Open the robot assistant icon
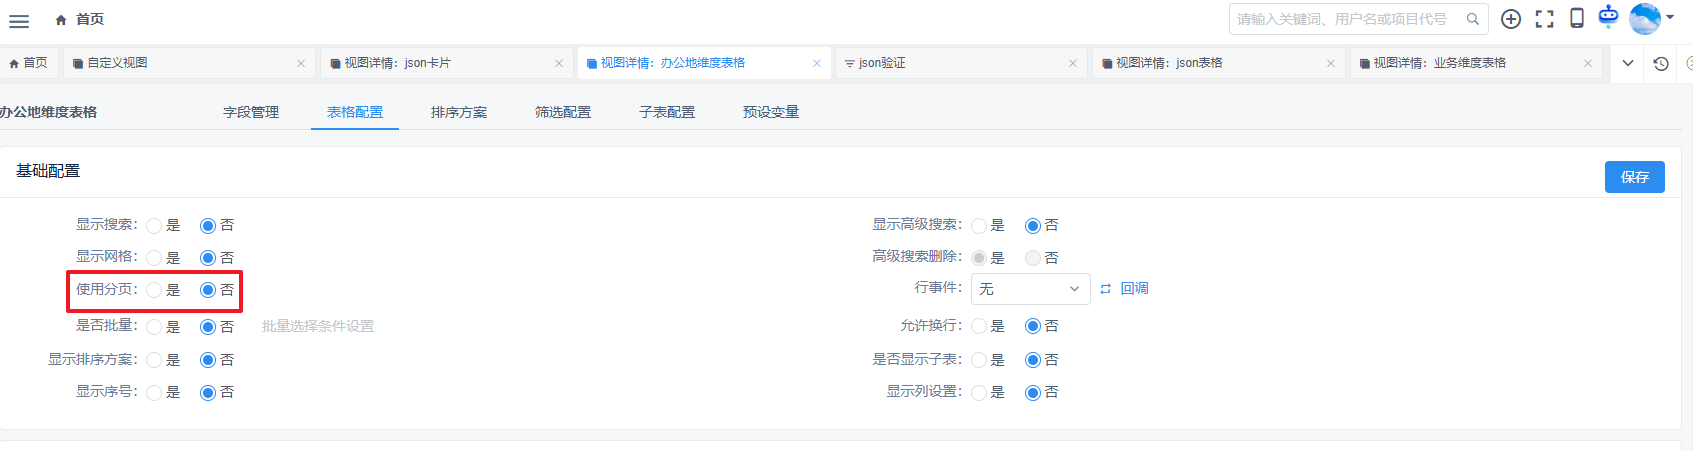Viewport: 1693px width, 451px height. click(1608, 16)
